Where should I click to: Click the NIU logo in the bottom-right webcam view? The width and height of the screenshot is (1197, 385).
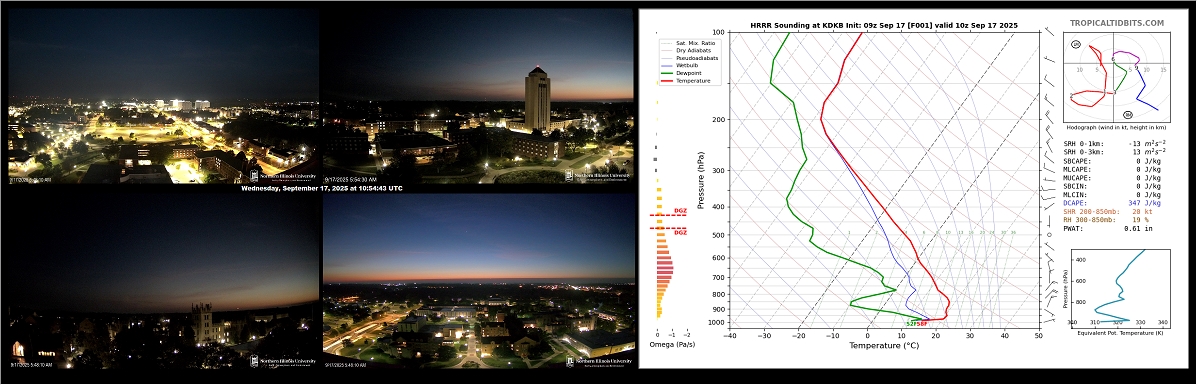pos(599,361)
